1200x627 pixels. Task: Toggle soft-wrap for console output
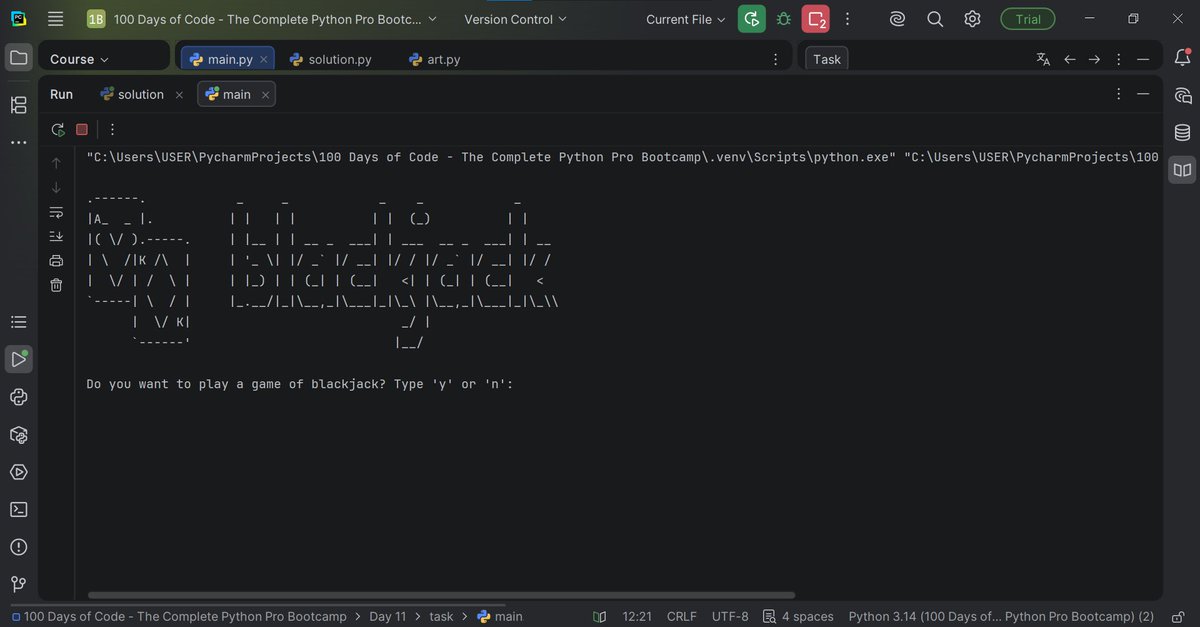(x=56, y=211)
